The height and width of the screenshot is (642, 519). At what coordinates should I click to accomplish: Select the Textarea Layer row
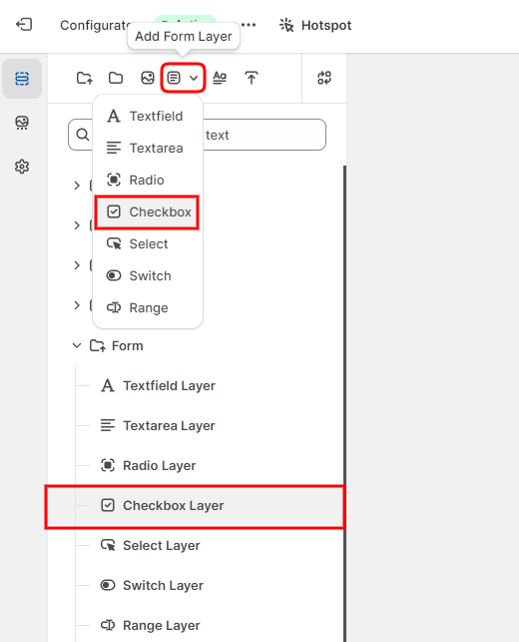coord(196,426)
